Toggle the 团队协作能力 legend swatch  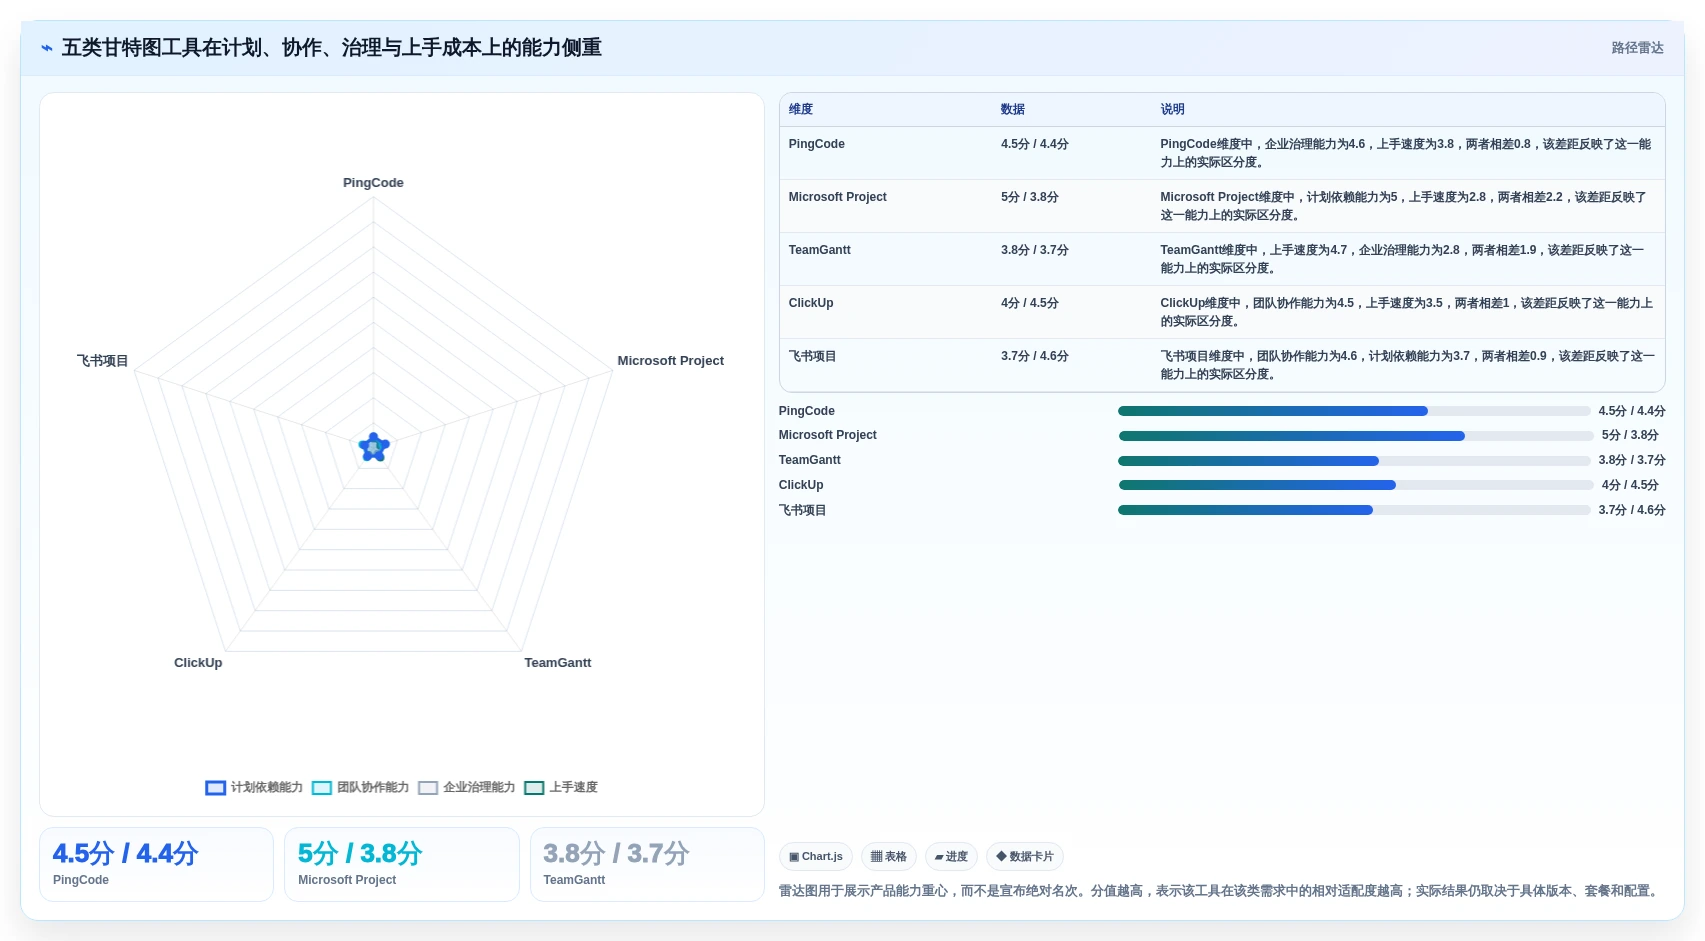[322, 788]
